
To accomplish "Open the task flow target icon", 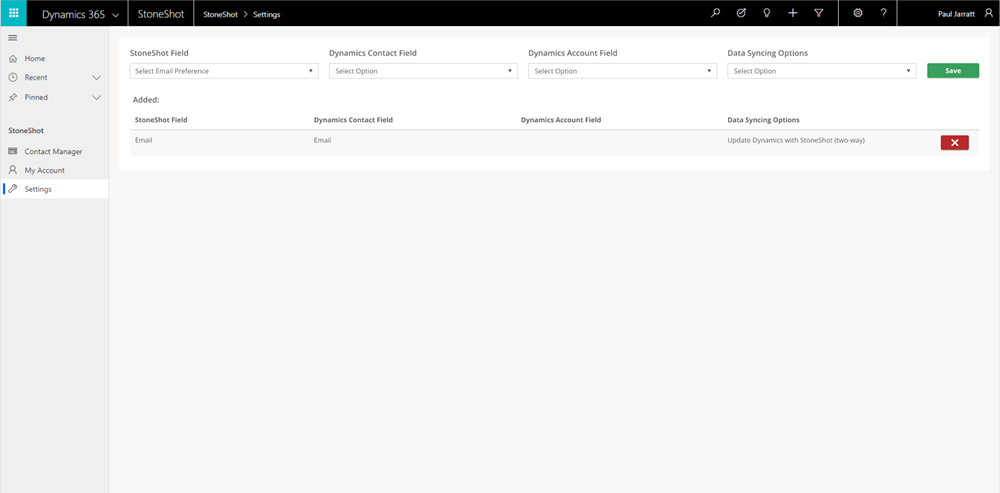I will pyautogui.click(x=741, y=13).
